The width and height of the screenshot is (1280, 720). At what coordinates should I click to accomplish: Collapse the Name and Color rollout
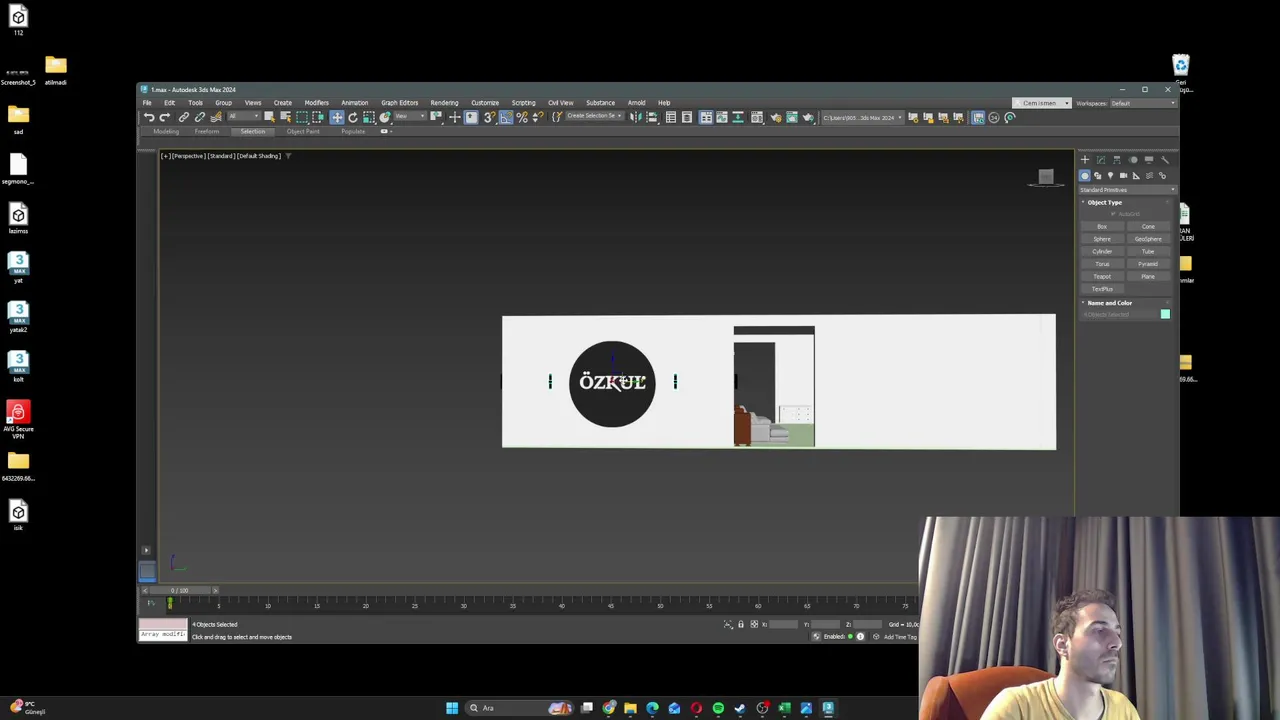pos(1109,302)
